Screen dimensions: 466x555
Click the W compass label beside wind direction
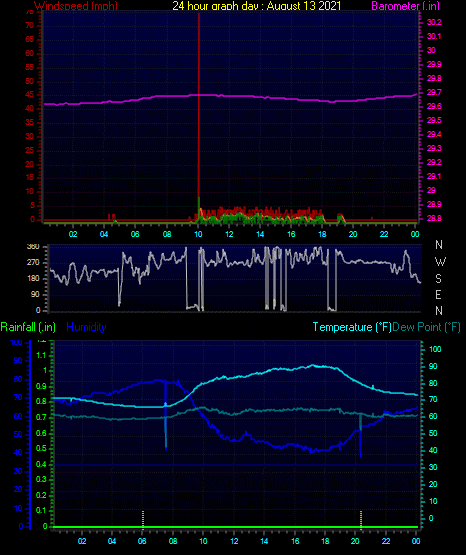[440, 262]
